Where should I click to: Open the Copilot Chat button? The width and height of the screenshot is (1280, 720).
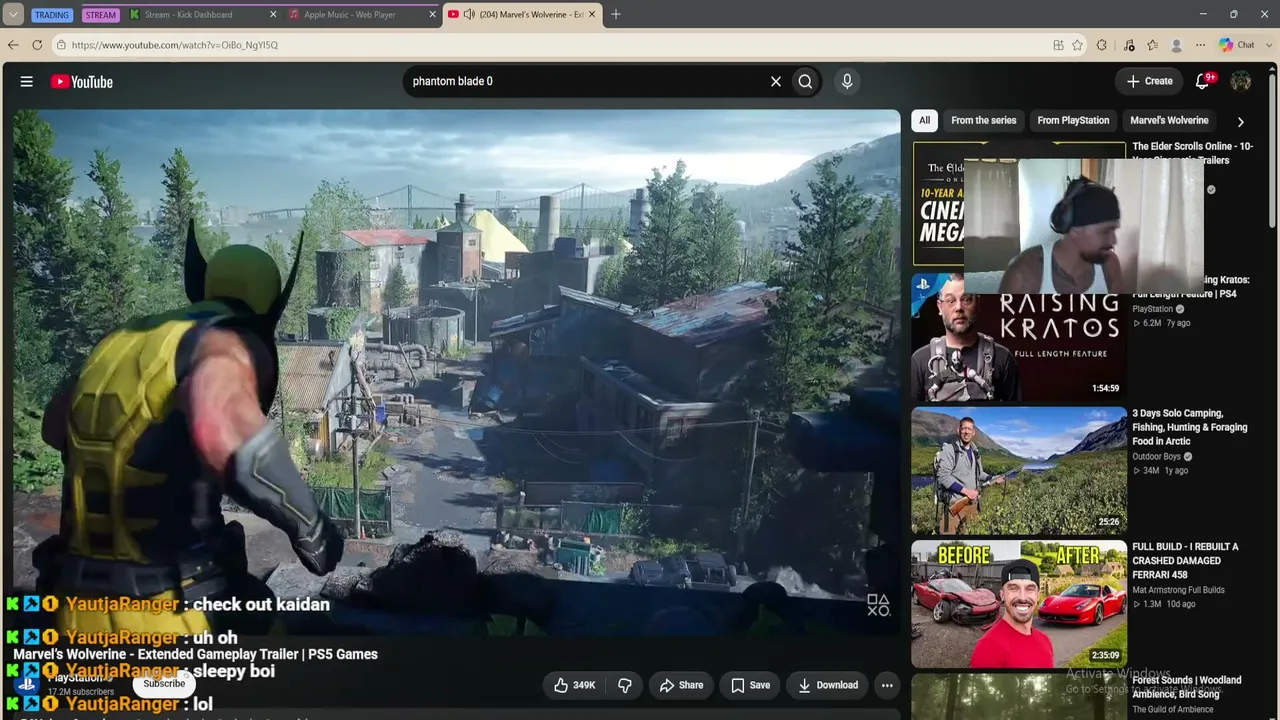pyautogui.click(x=1237, y=45)
